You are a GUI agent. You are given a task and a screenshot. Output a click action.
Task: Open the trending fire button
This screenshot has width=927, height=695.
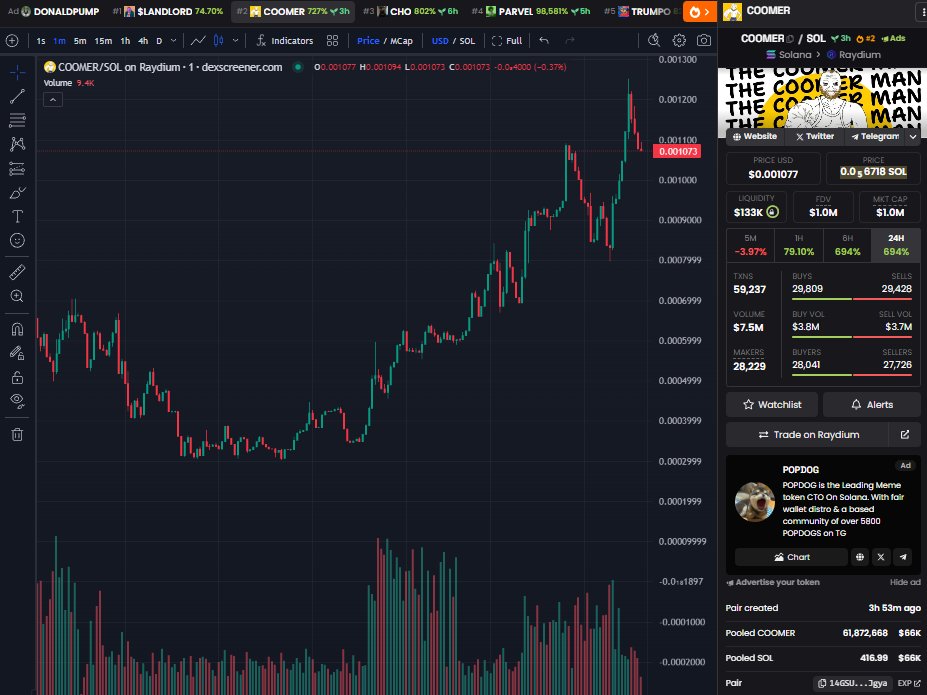[699, 12]
